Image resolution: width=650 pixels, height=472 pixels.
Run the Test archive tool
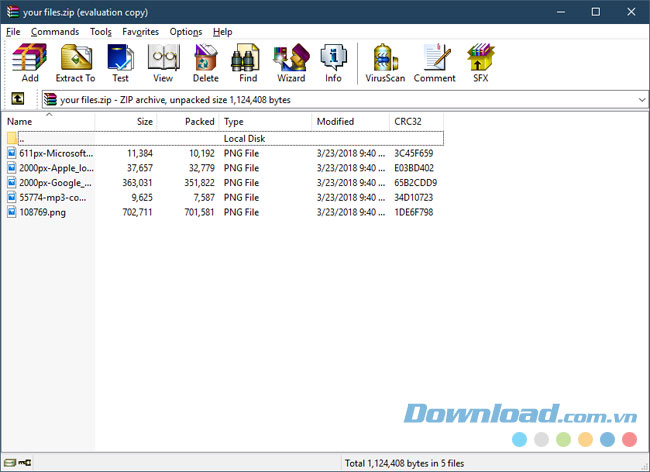120,62
